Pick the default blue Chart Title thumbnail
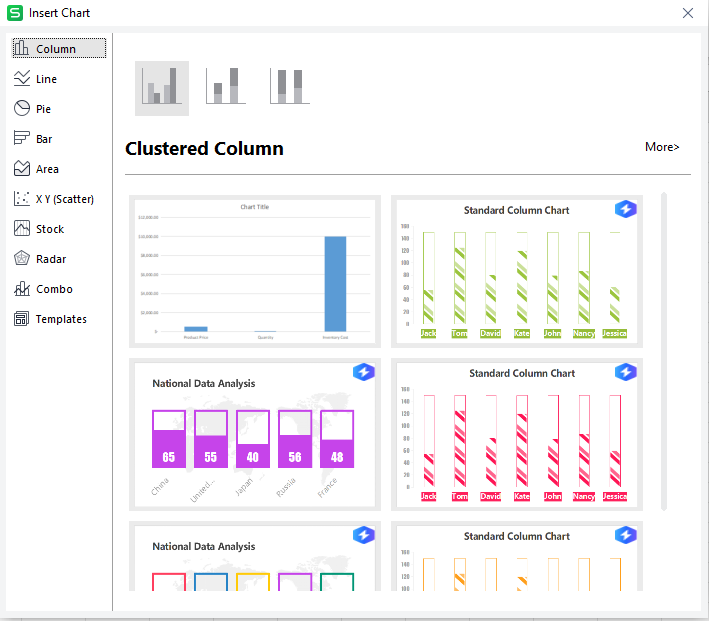Screen dimensions: 709x621 click(x=255, y=271)
